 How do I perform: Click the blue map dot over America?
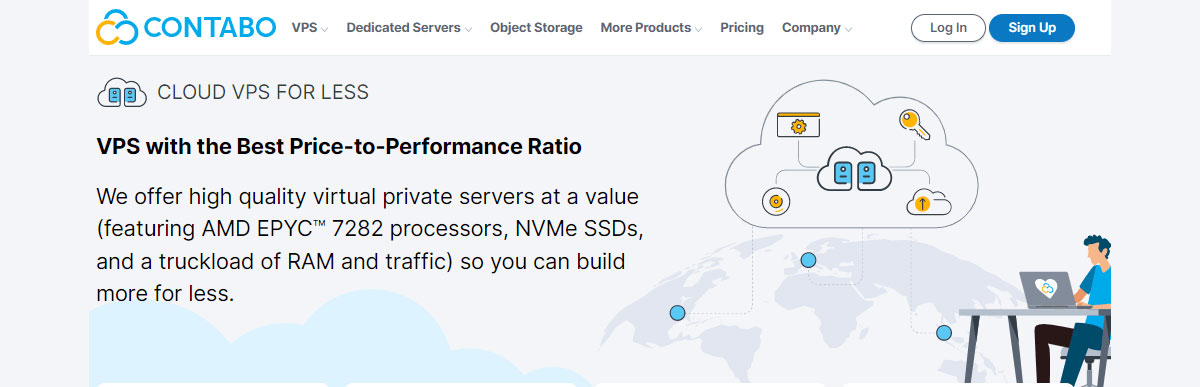pos(677,313)
